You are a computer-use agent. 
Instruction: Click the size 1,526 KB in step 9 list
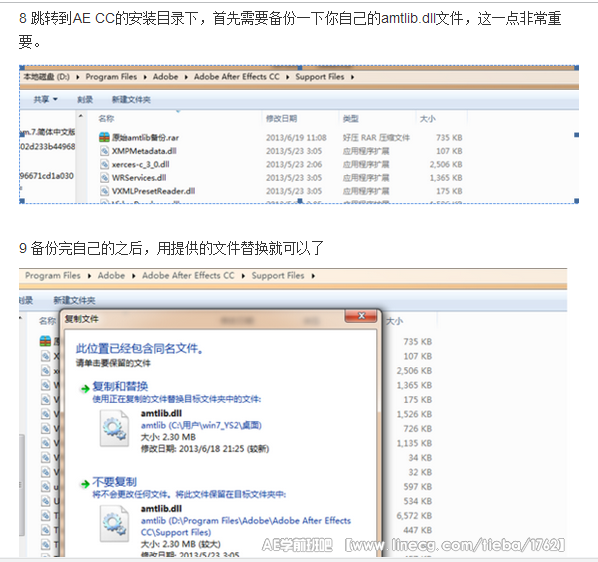[x=414, y=414]
